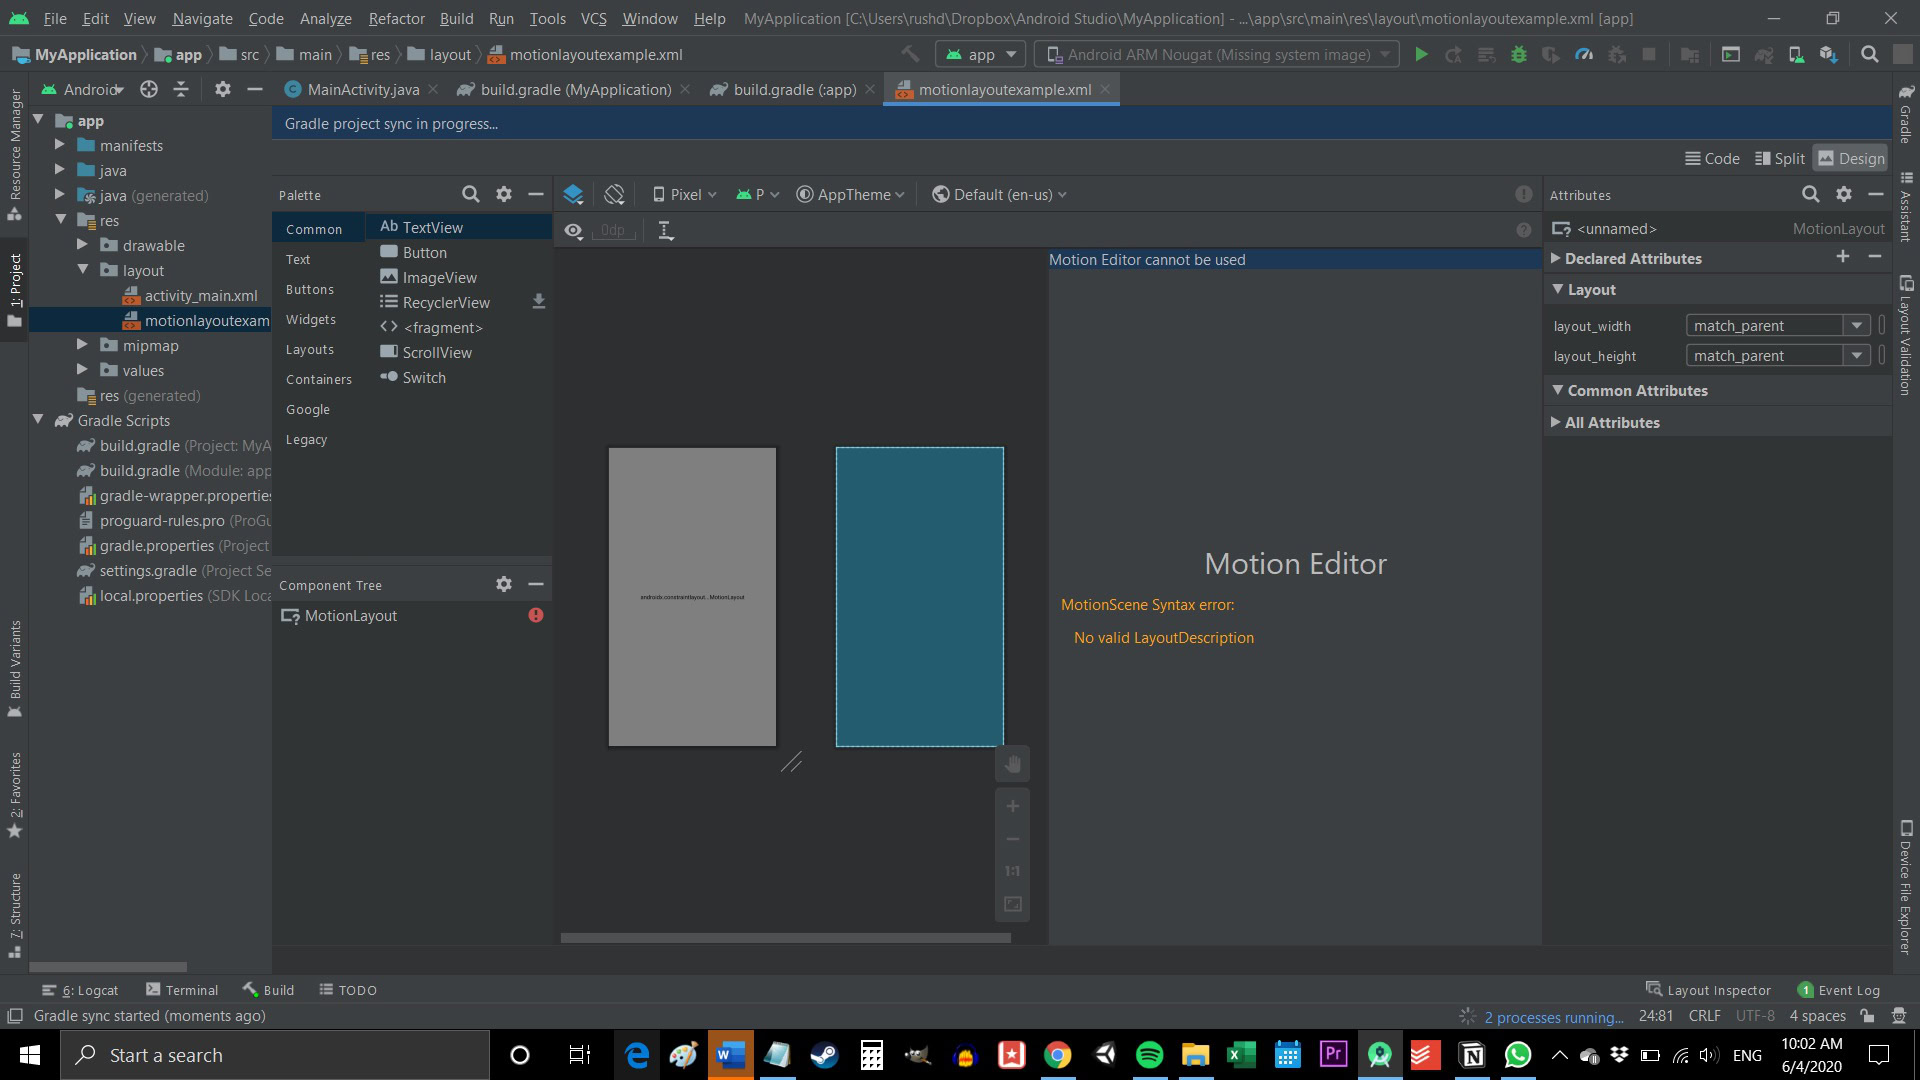Click the Settings gear in Component Tree

point(504,584)
